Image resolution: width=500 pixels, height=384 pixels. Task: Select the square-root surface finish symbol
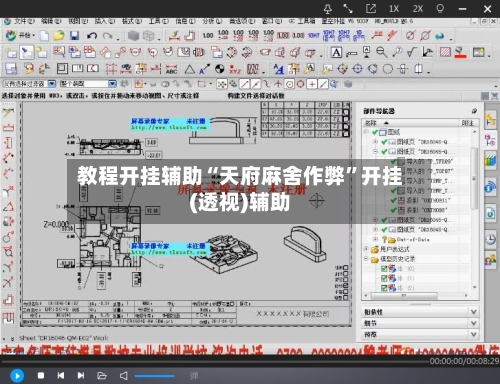[412, 52]
